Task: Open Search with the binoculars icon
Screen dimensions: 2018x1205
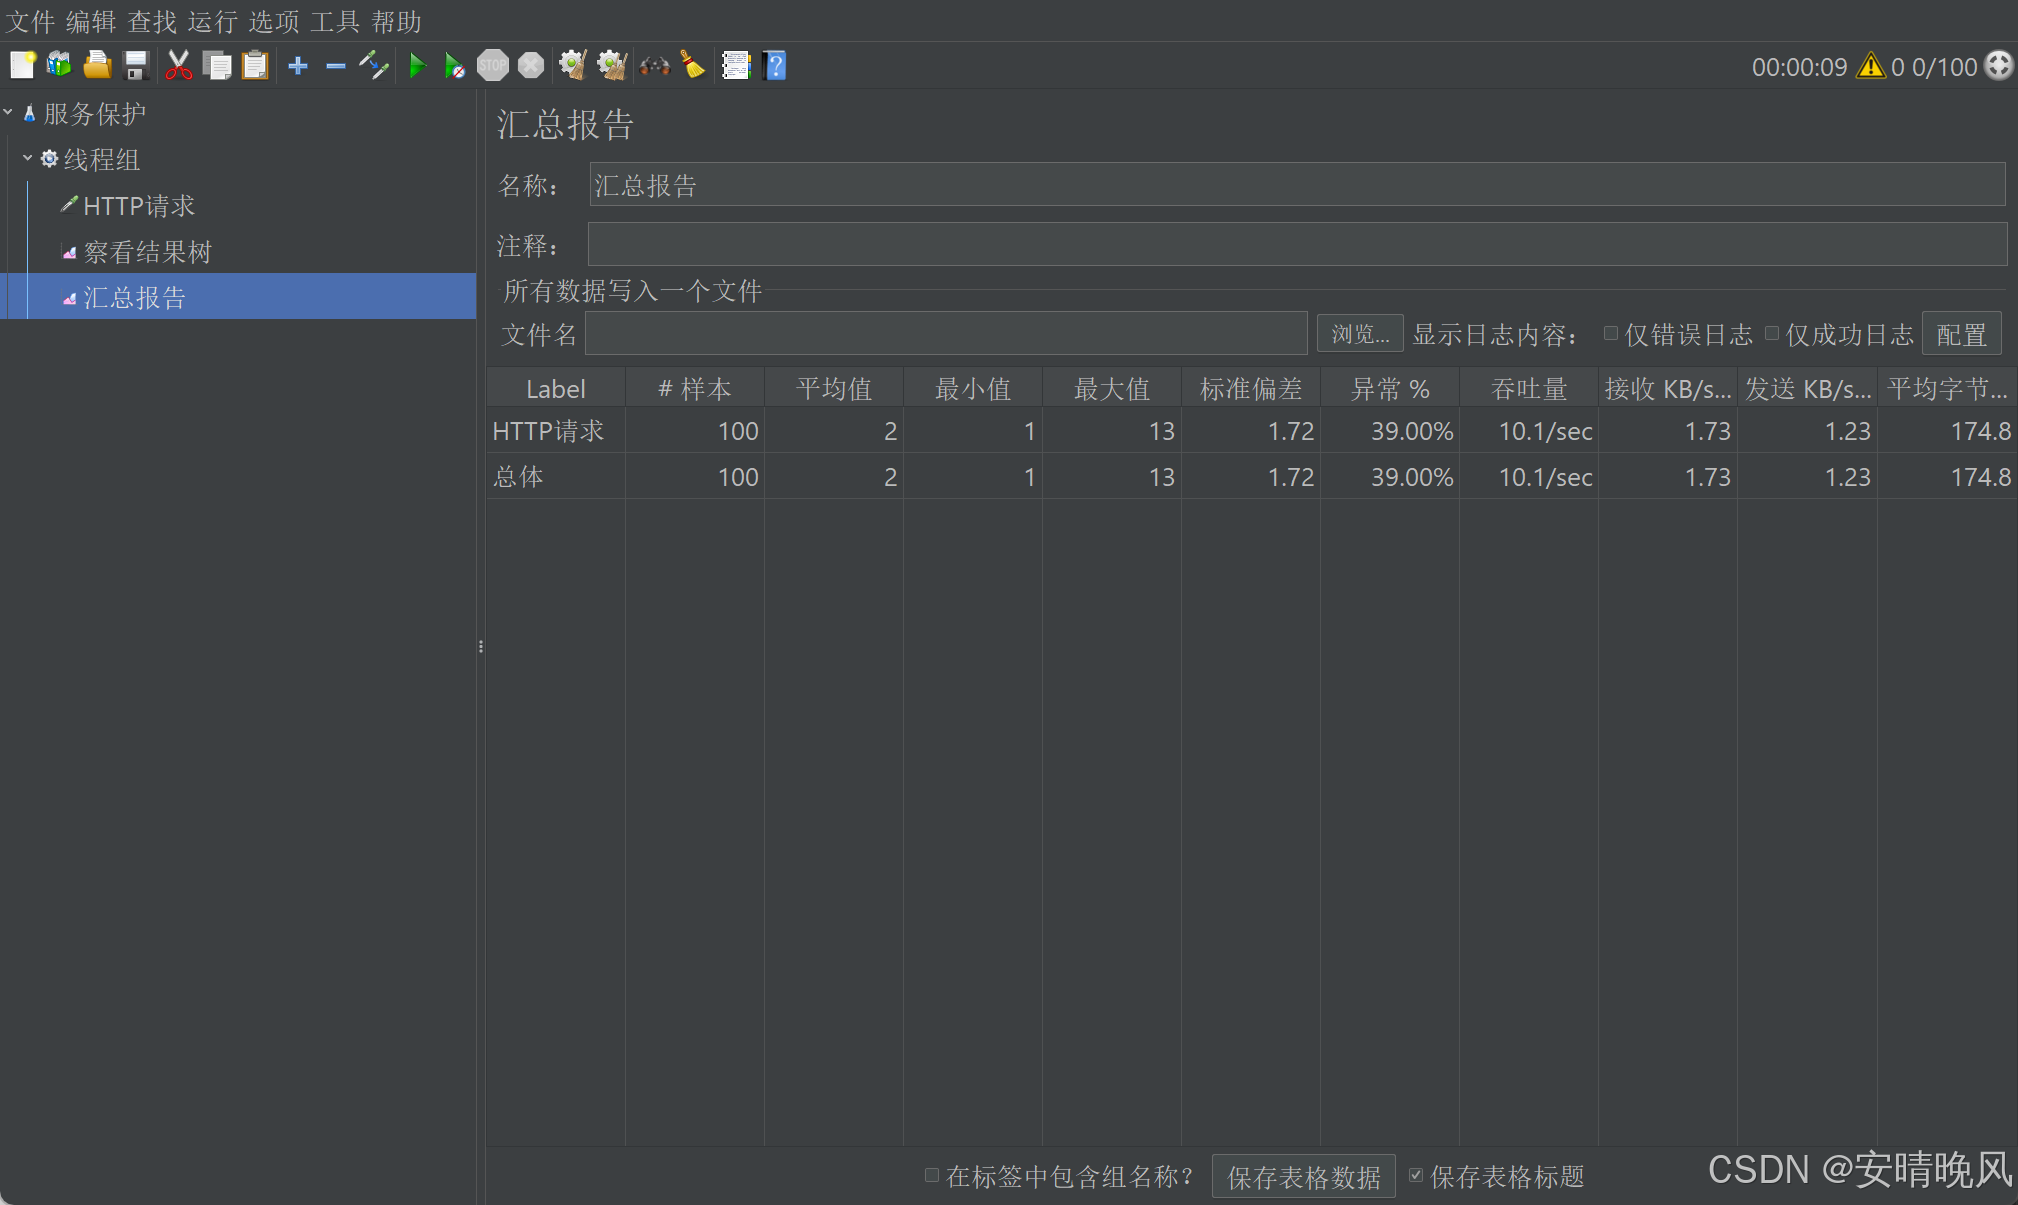Action: tap(655, 66)
